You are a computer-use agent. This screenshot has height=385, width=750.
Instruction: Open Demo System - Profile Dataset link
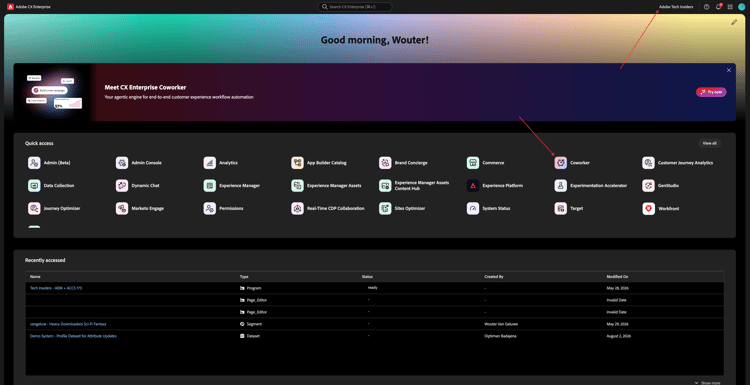coord(73,336)
